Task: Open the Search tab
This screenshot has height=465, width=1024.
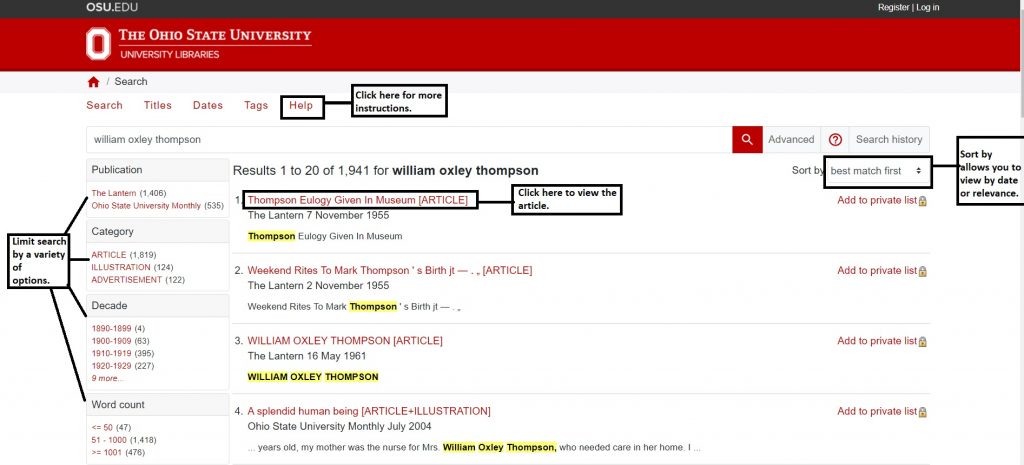Action: point(104,105)
